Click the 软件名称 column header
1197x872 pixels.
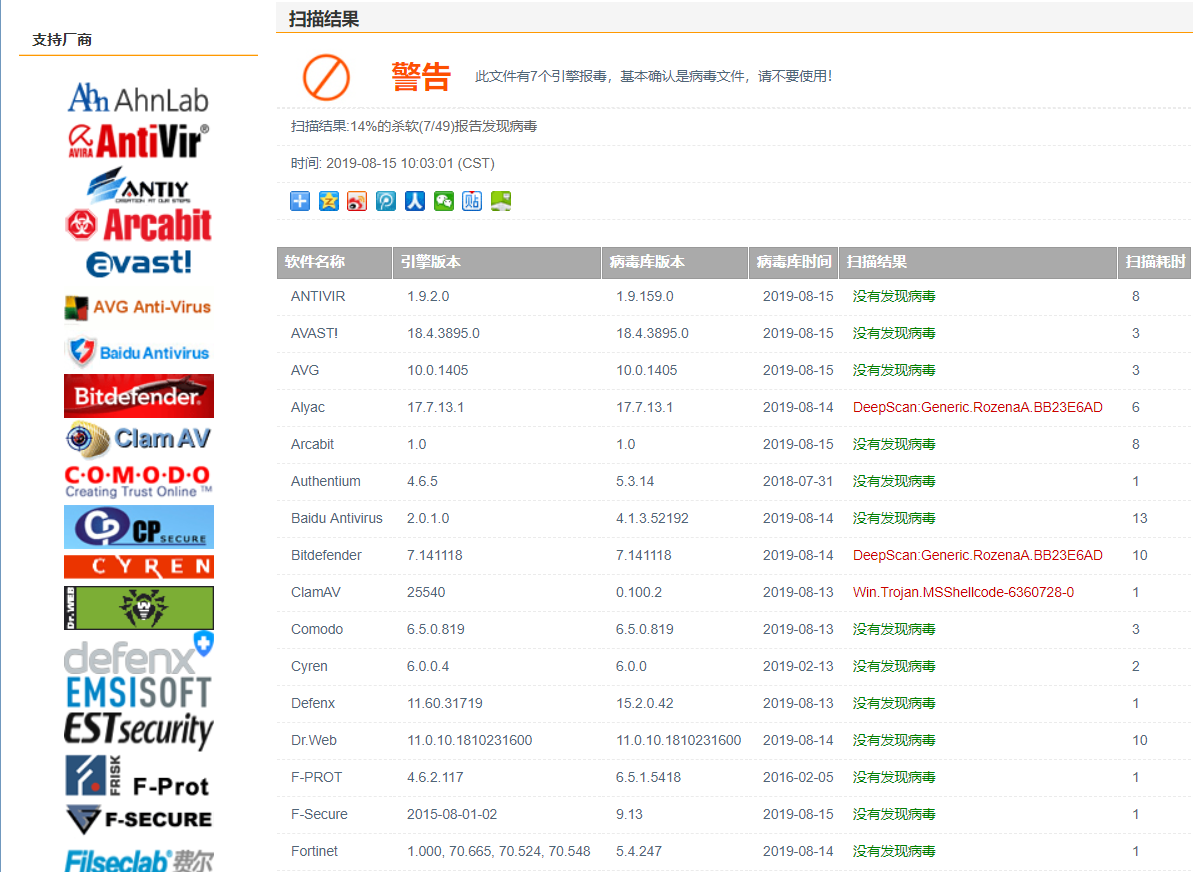pos(334,262)
